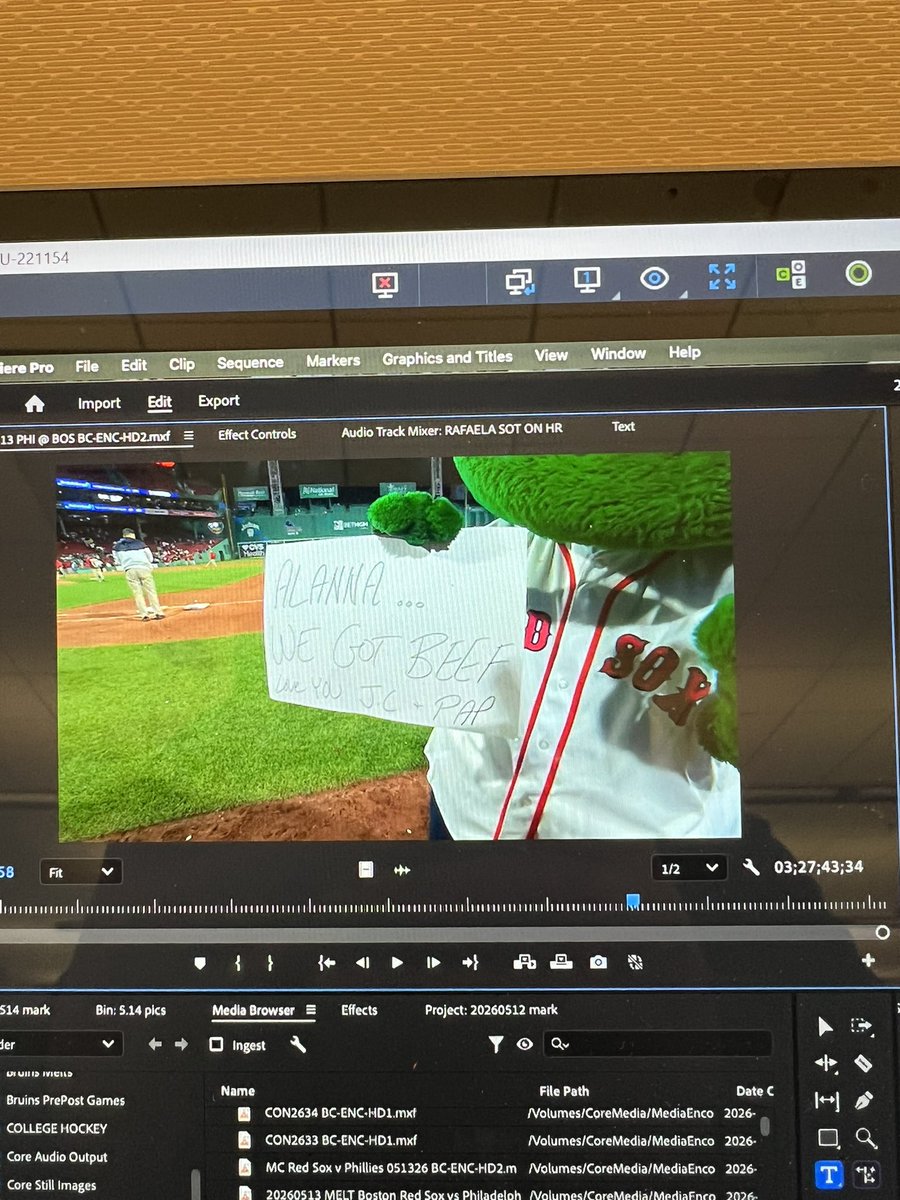Switch to the Export workspace
Image resolution: width=900 pixels, height=1200 pixels.
[219, 401]
